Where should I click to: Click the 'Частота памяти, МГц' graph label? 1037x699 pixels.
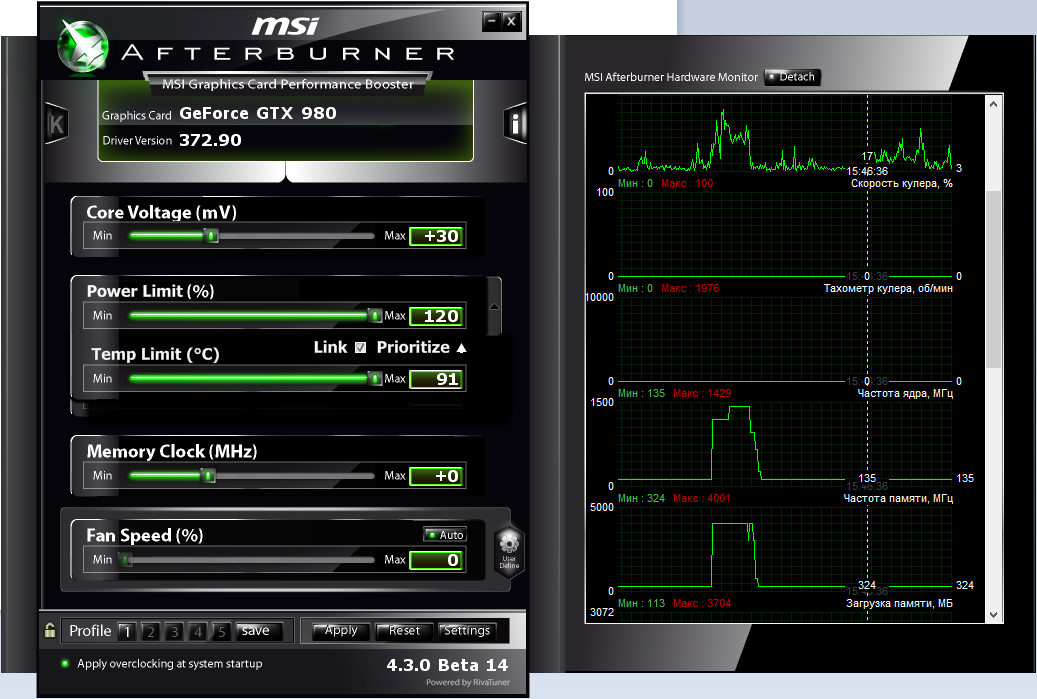pyautogui.click(x=898, y=499)
